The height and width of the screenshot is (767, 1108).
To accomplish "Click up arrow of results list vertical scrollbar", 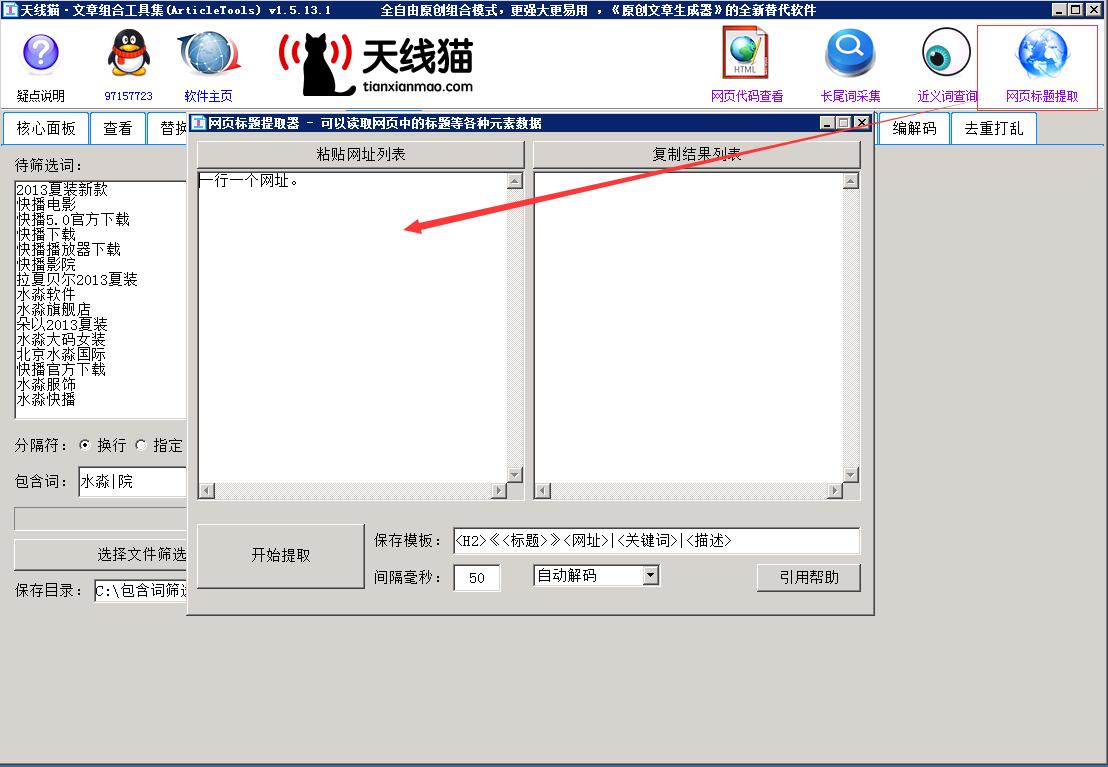I will tap(851, 181).
